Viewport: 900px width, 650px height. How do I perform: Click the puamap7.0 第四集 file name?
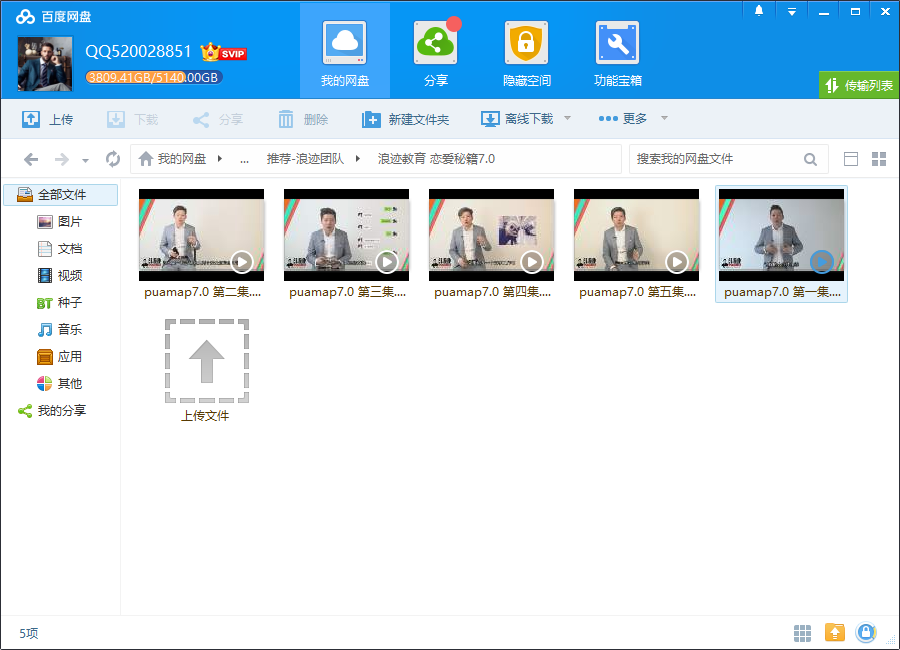coord(492,292)
